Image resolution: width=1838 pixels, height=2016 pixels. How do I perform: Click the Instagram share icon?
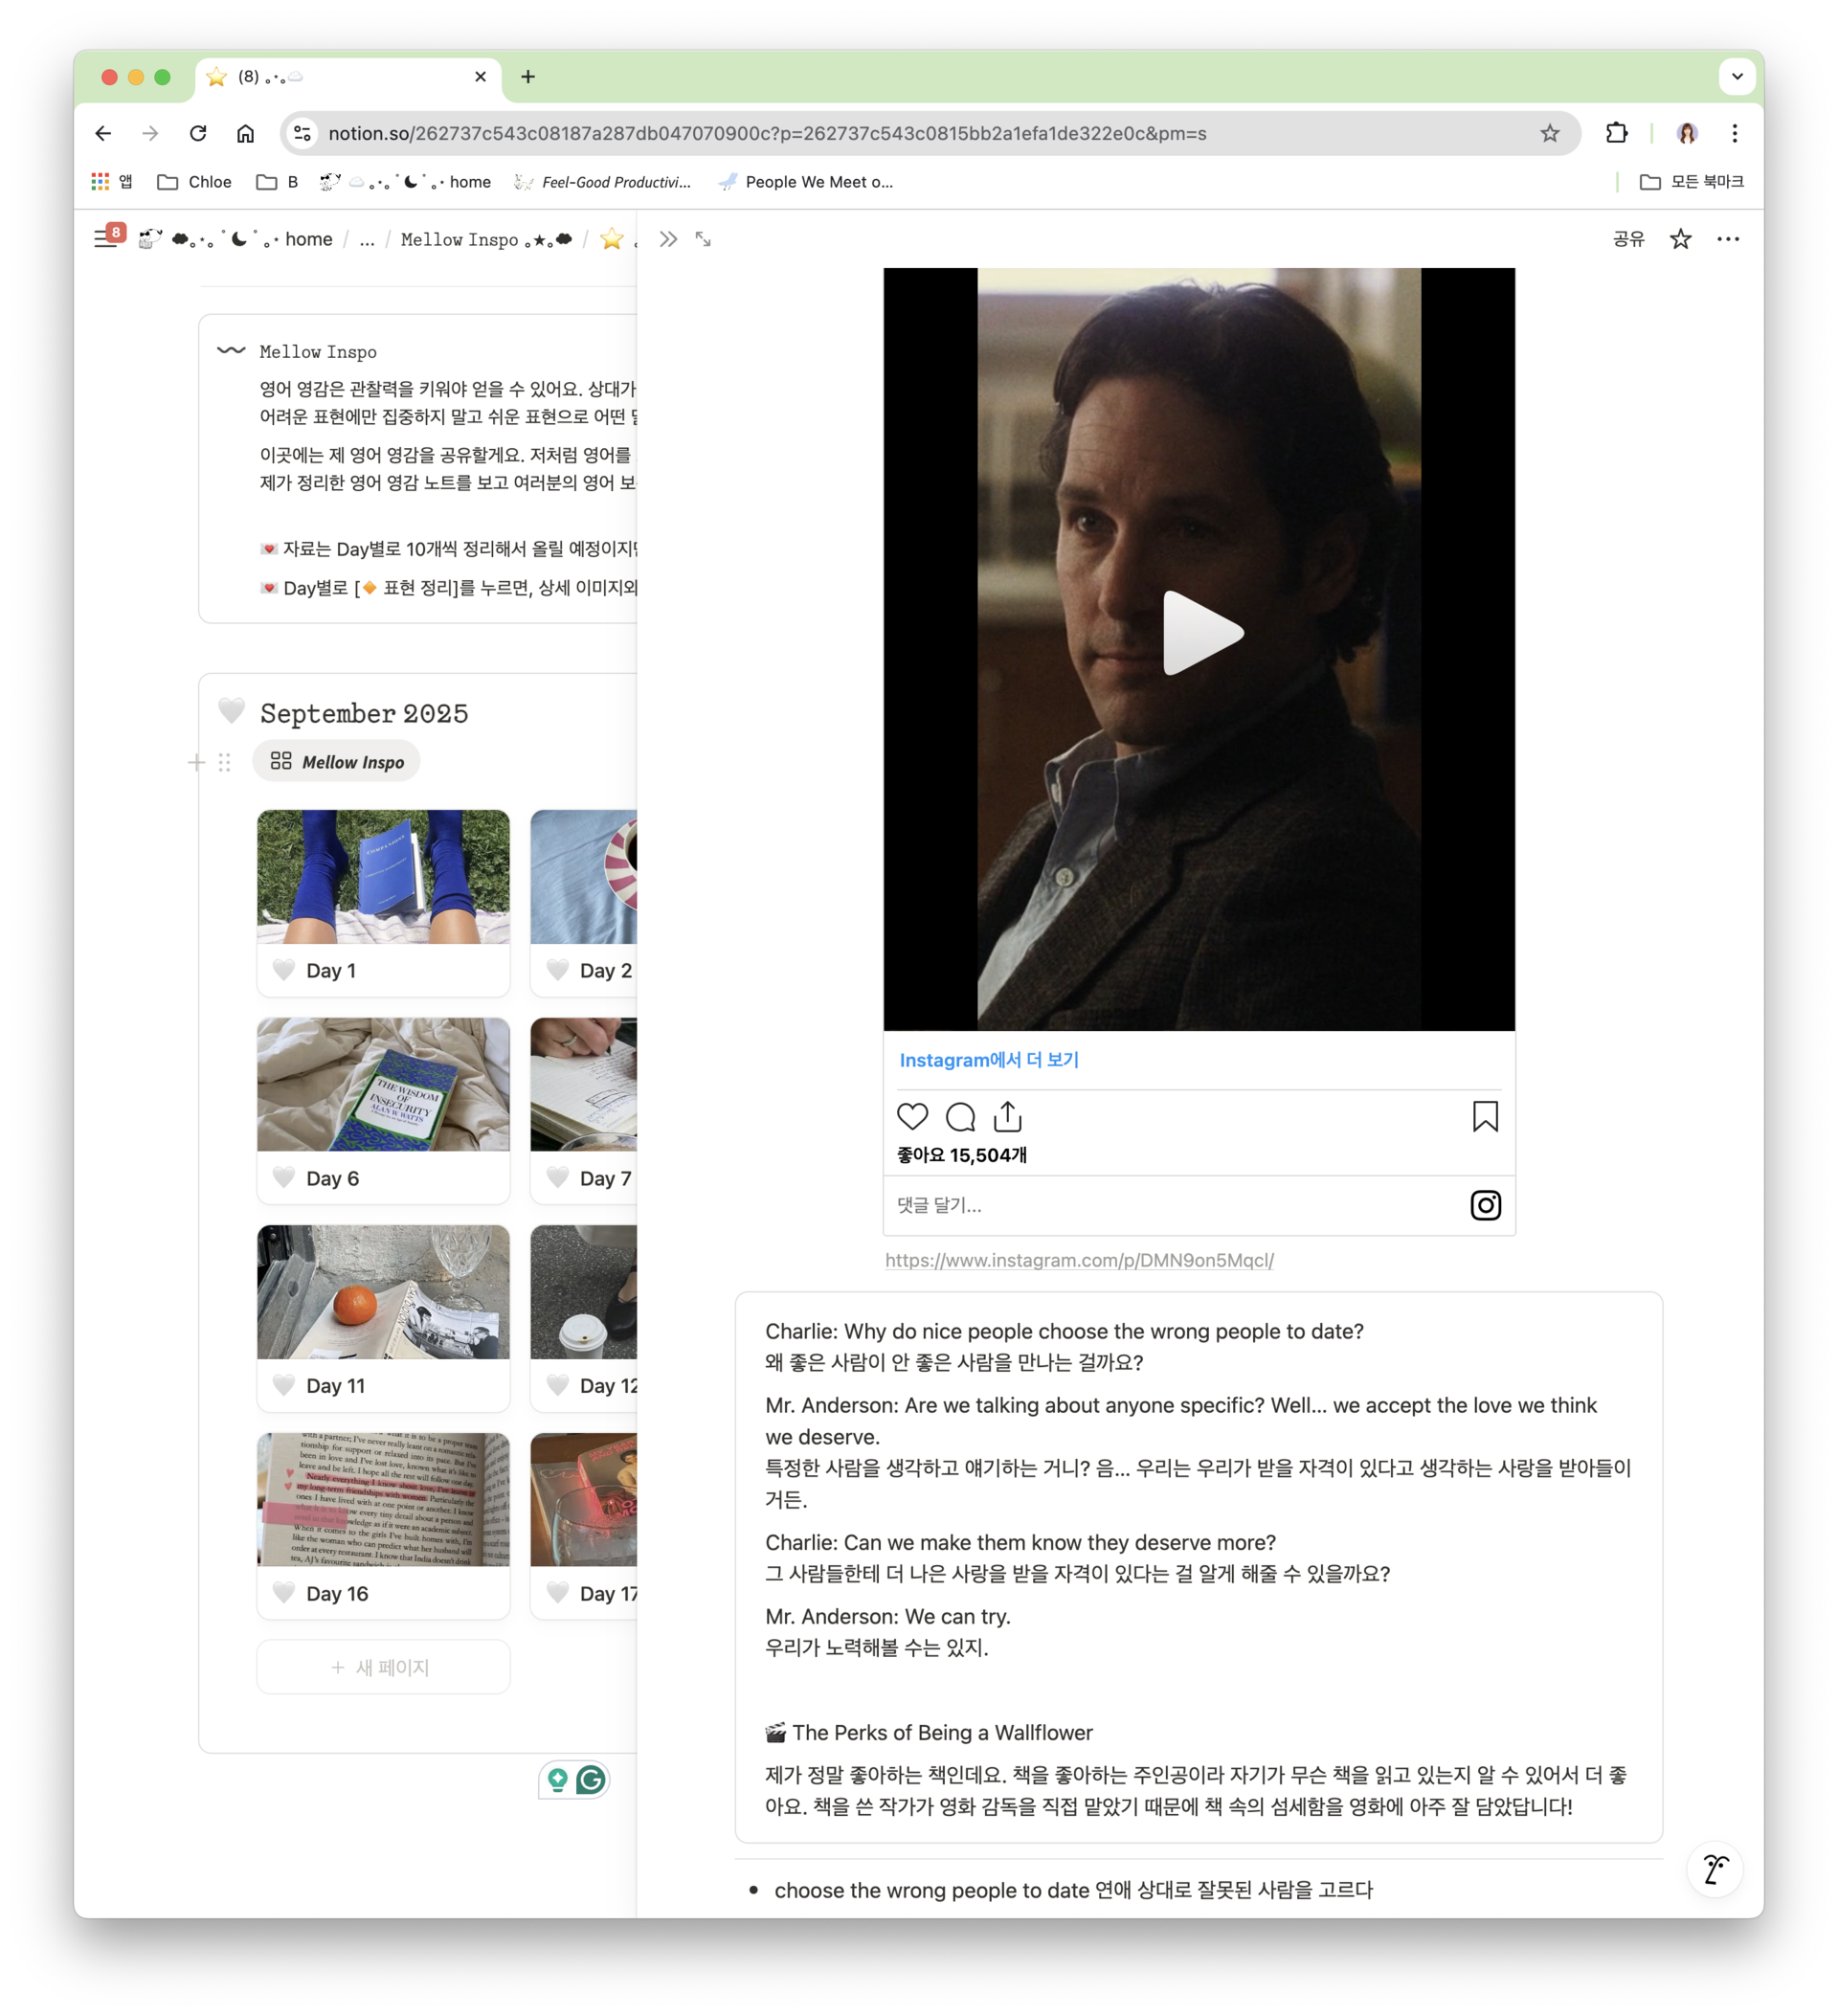1007,1116
